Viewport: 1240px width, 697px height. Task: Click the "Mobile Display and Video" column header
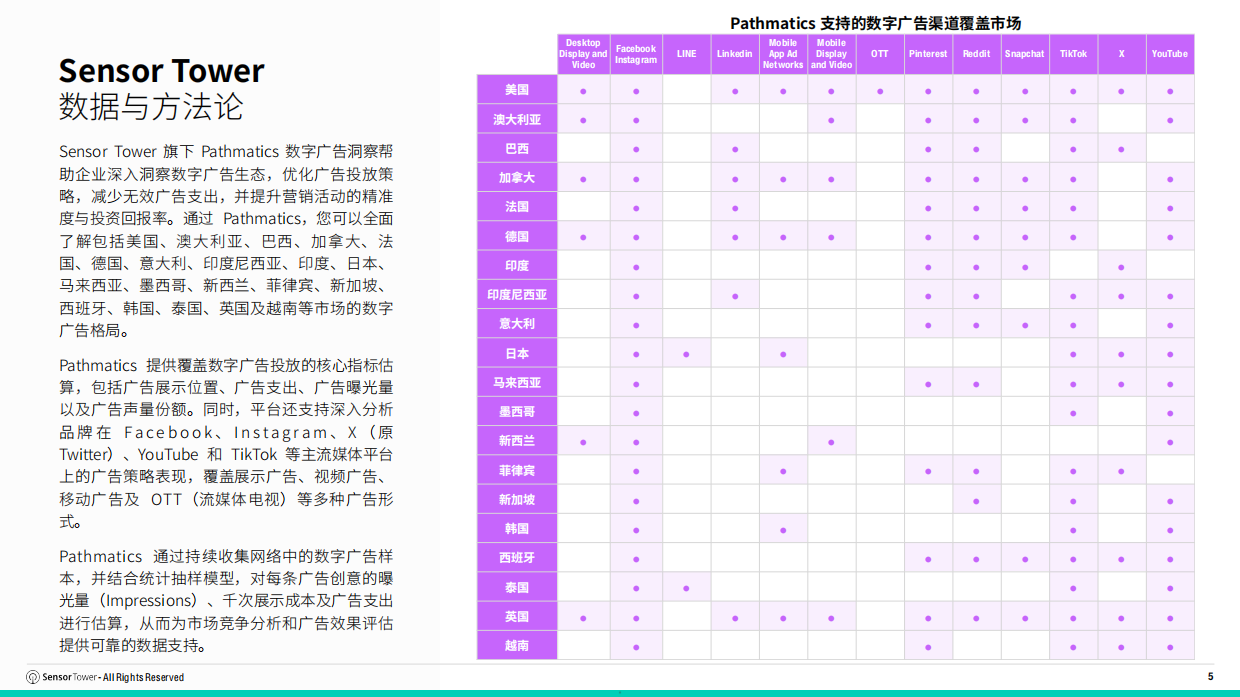coord(831,54)
